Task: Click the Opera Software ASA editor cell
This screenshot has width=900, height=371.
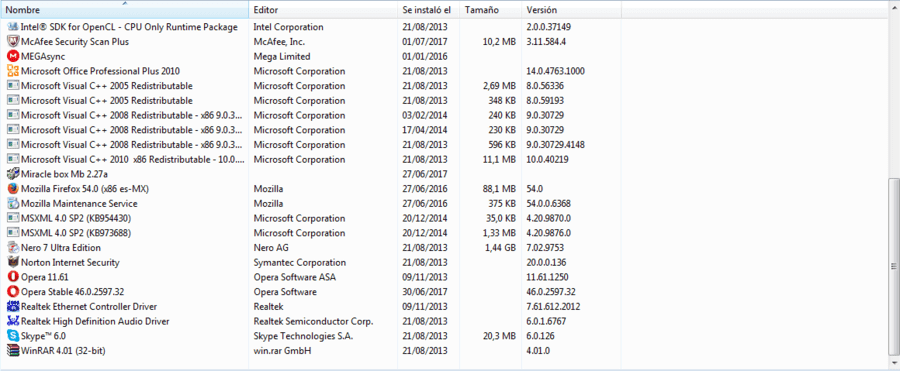Action: 294,277
